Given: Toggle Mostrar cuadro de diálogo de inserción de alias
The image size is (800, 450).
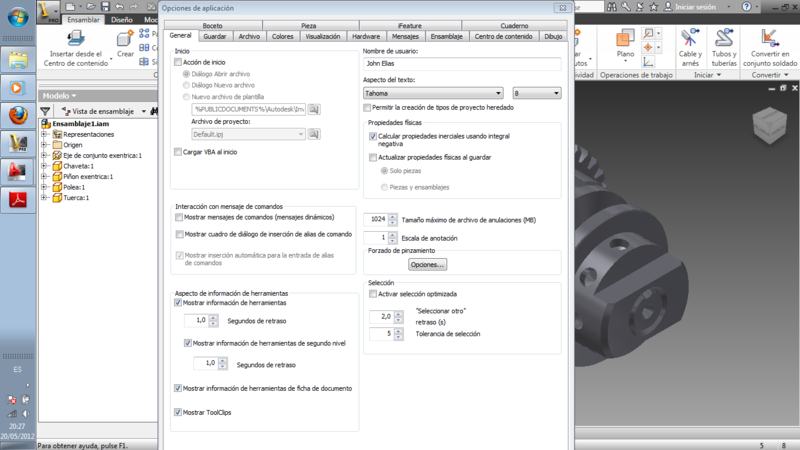Looking at the screenshot, I should pos(179,234).
